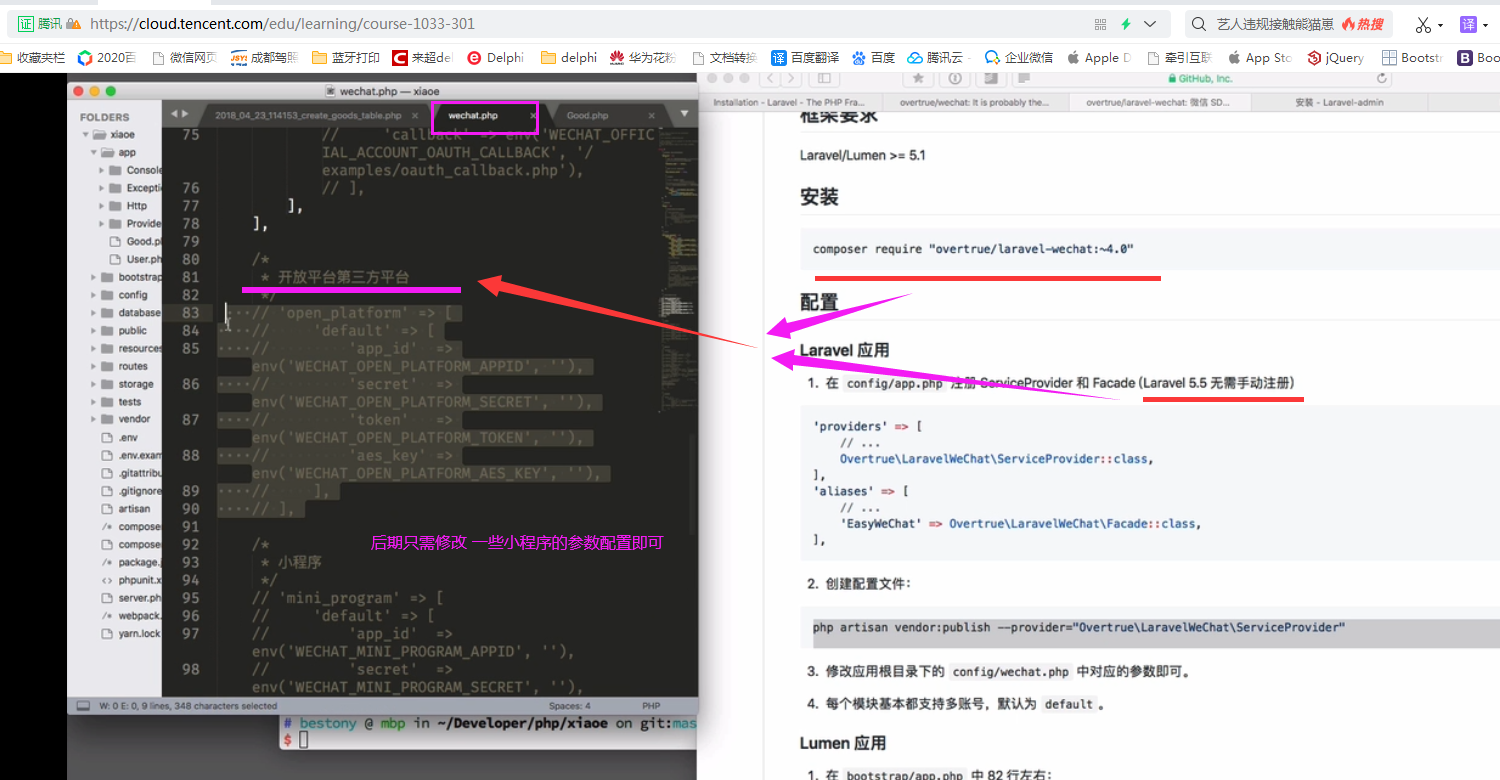
Task: Open the jQuery bookmark
Action: (x=1336, y=58)
